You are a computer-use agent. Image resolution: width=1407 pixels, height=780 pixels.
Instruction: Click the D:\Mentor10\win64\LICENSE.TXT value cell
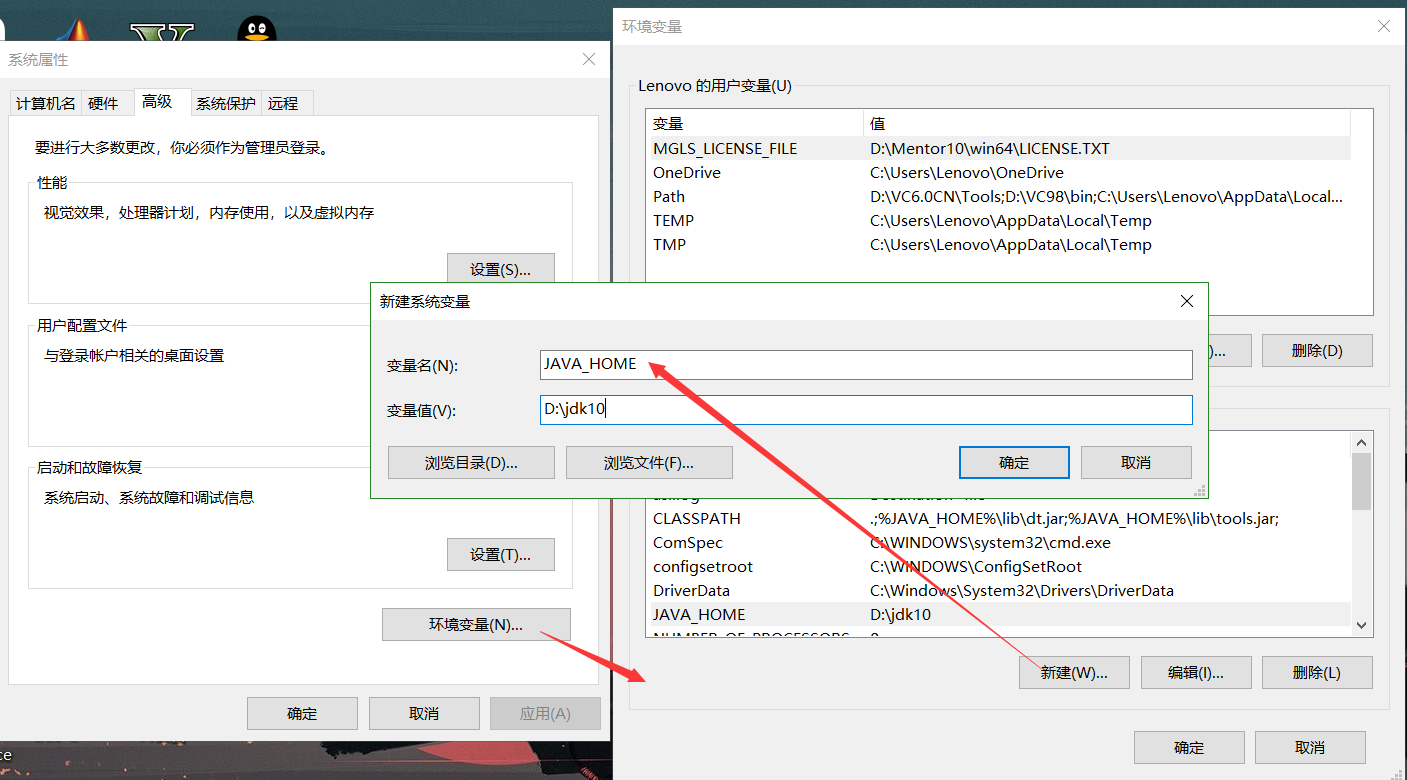(x=990, y=148)
